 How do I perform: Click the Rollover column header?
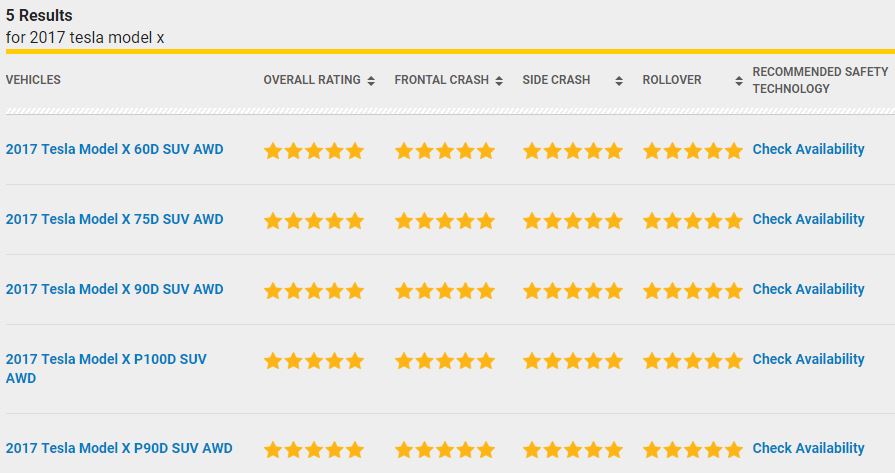tap(672, 80)
